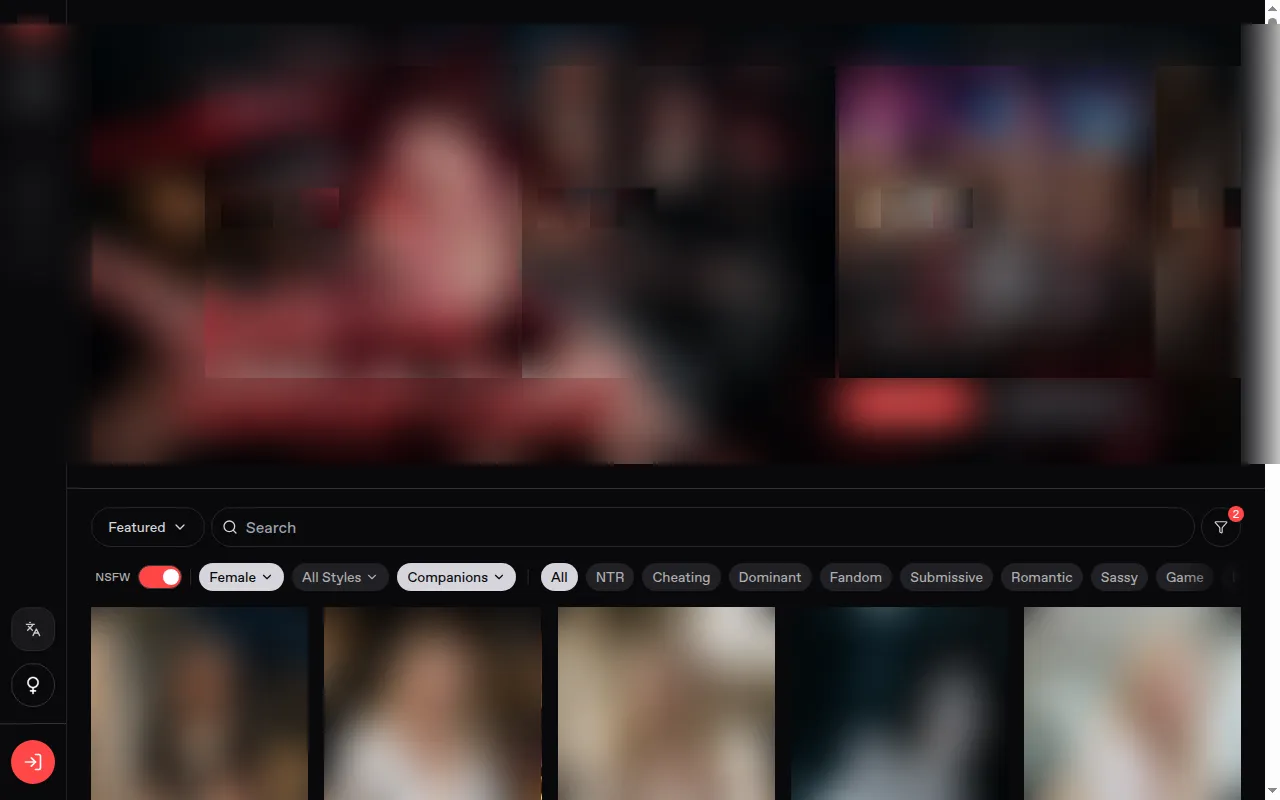This screenshot has width=1280, height=800.
Task: Filter by the Cheating tag
Action: [681, 577]
